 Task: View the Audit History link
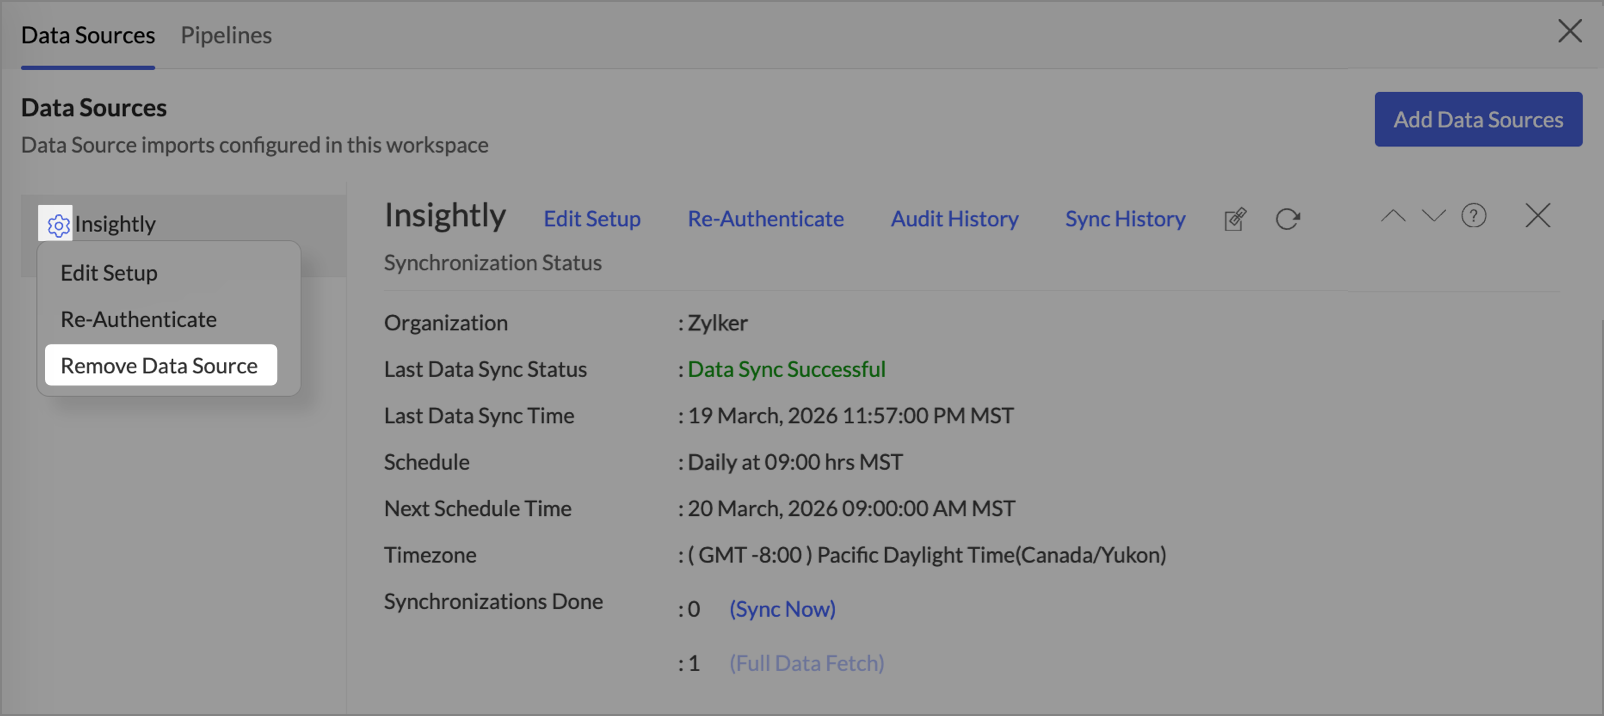point(954,219)
